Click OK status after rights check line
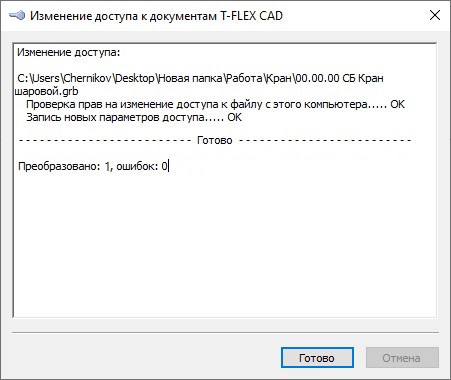The image size is (451, 380). [x=397, y=104]
